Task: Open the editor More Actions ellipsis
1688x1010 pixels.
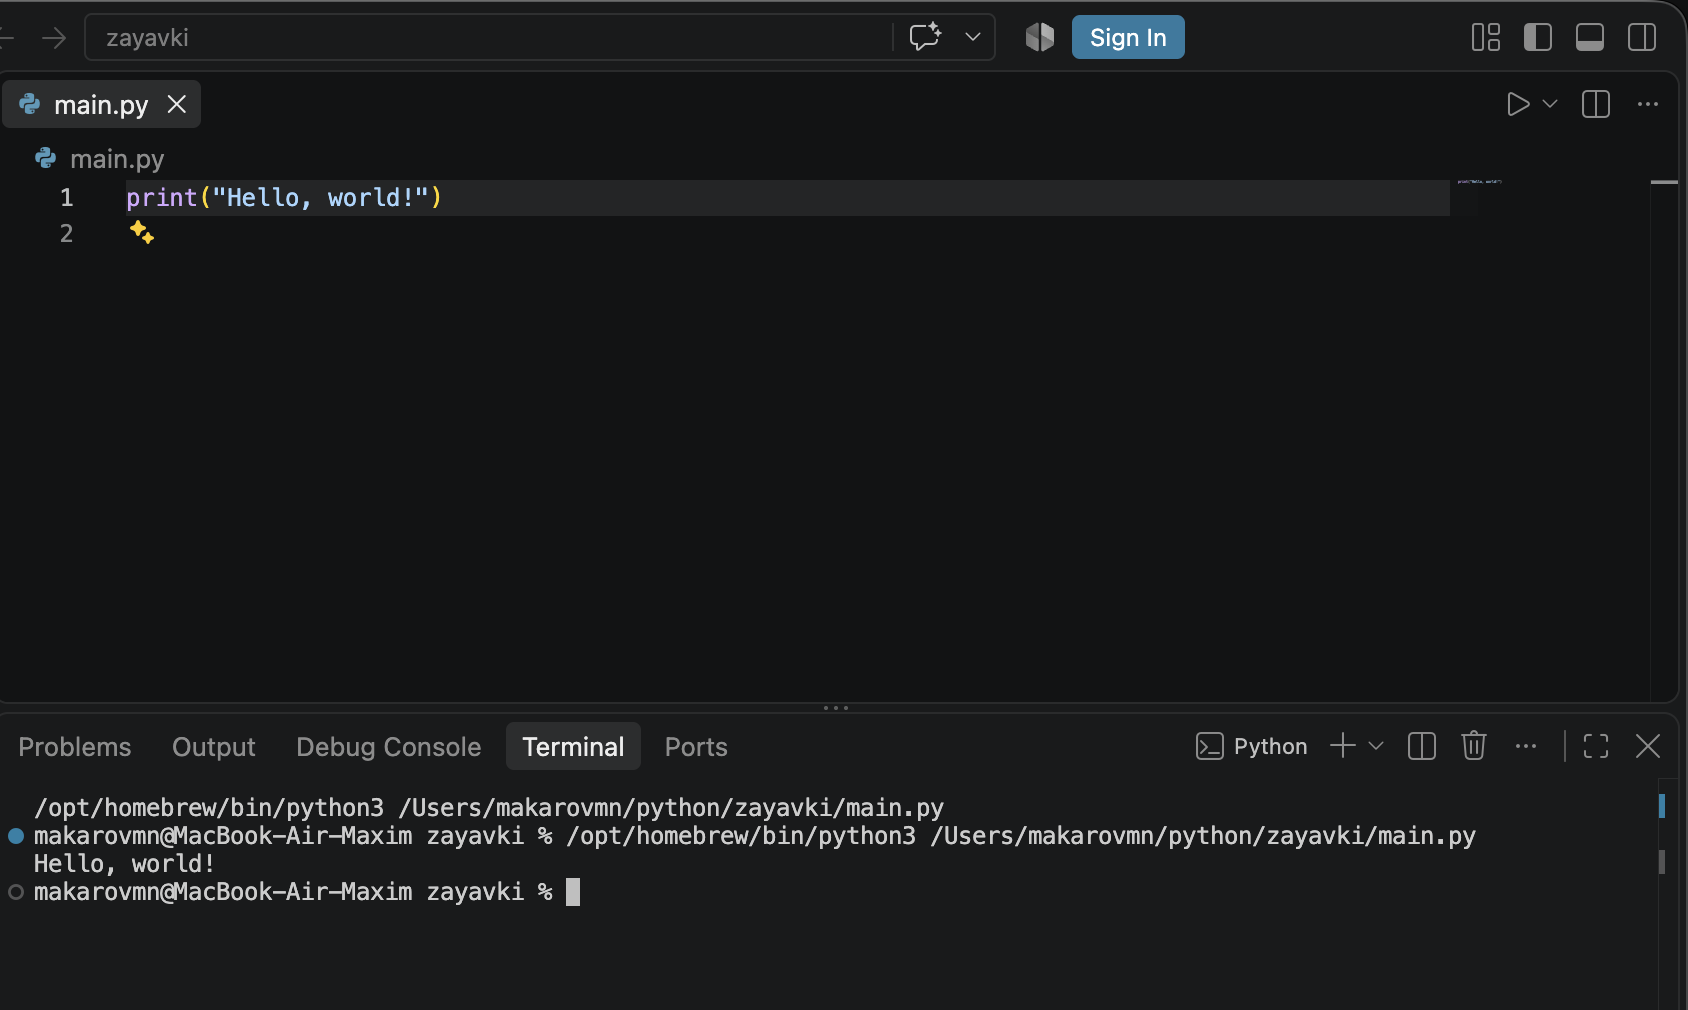Action: pyautogui.click(x=1648, y=104)
